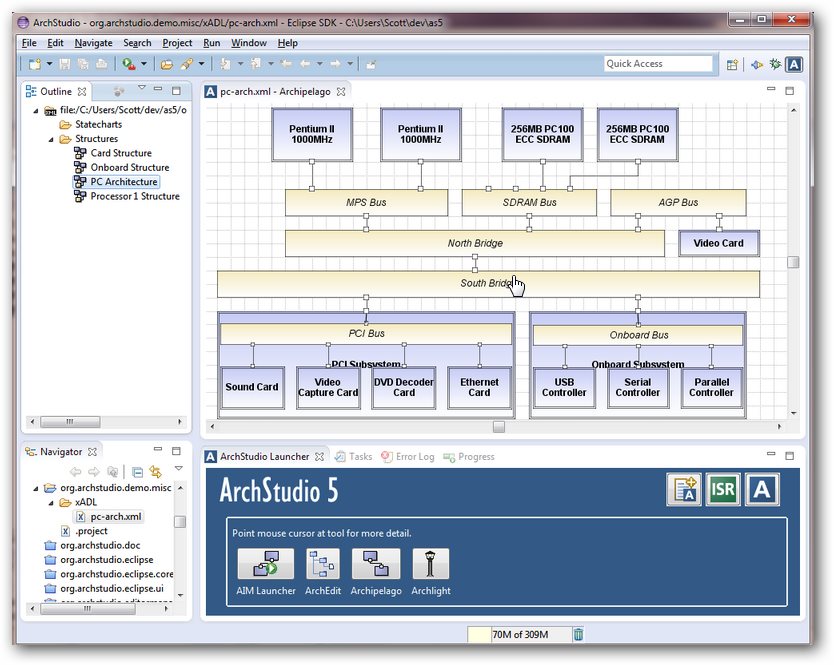Switch to the Debug perspective icon
Viewport: 834px width, 665px height.
pyautogui.click(x=775, y=64)
